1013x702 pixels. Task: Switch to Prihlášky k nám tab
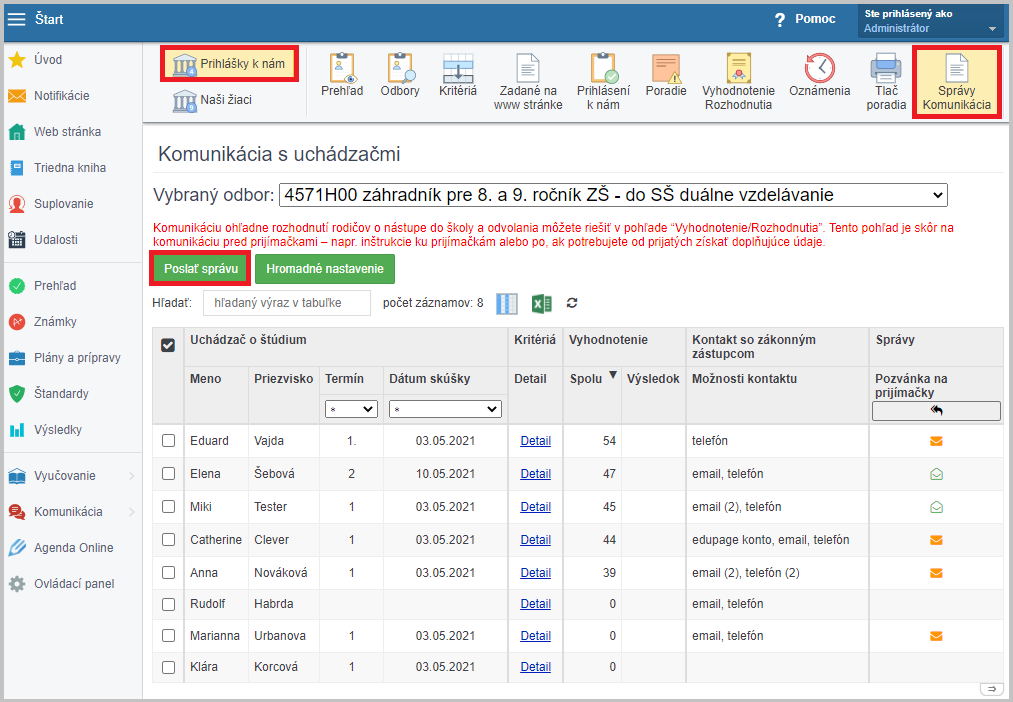point(229,64)
